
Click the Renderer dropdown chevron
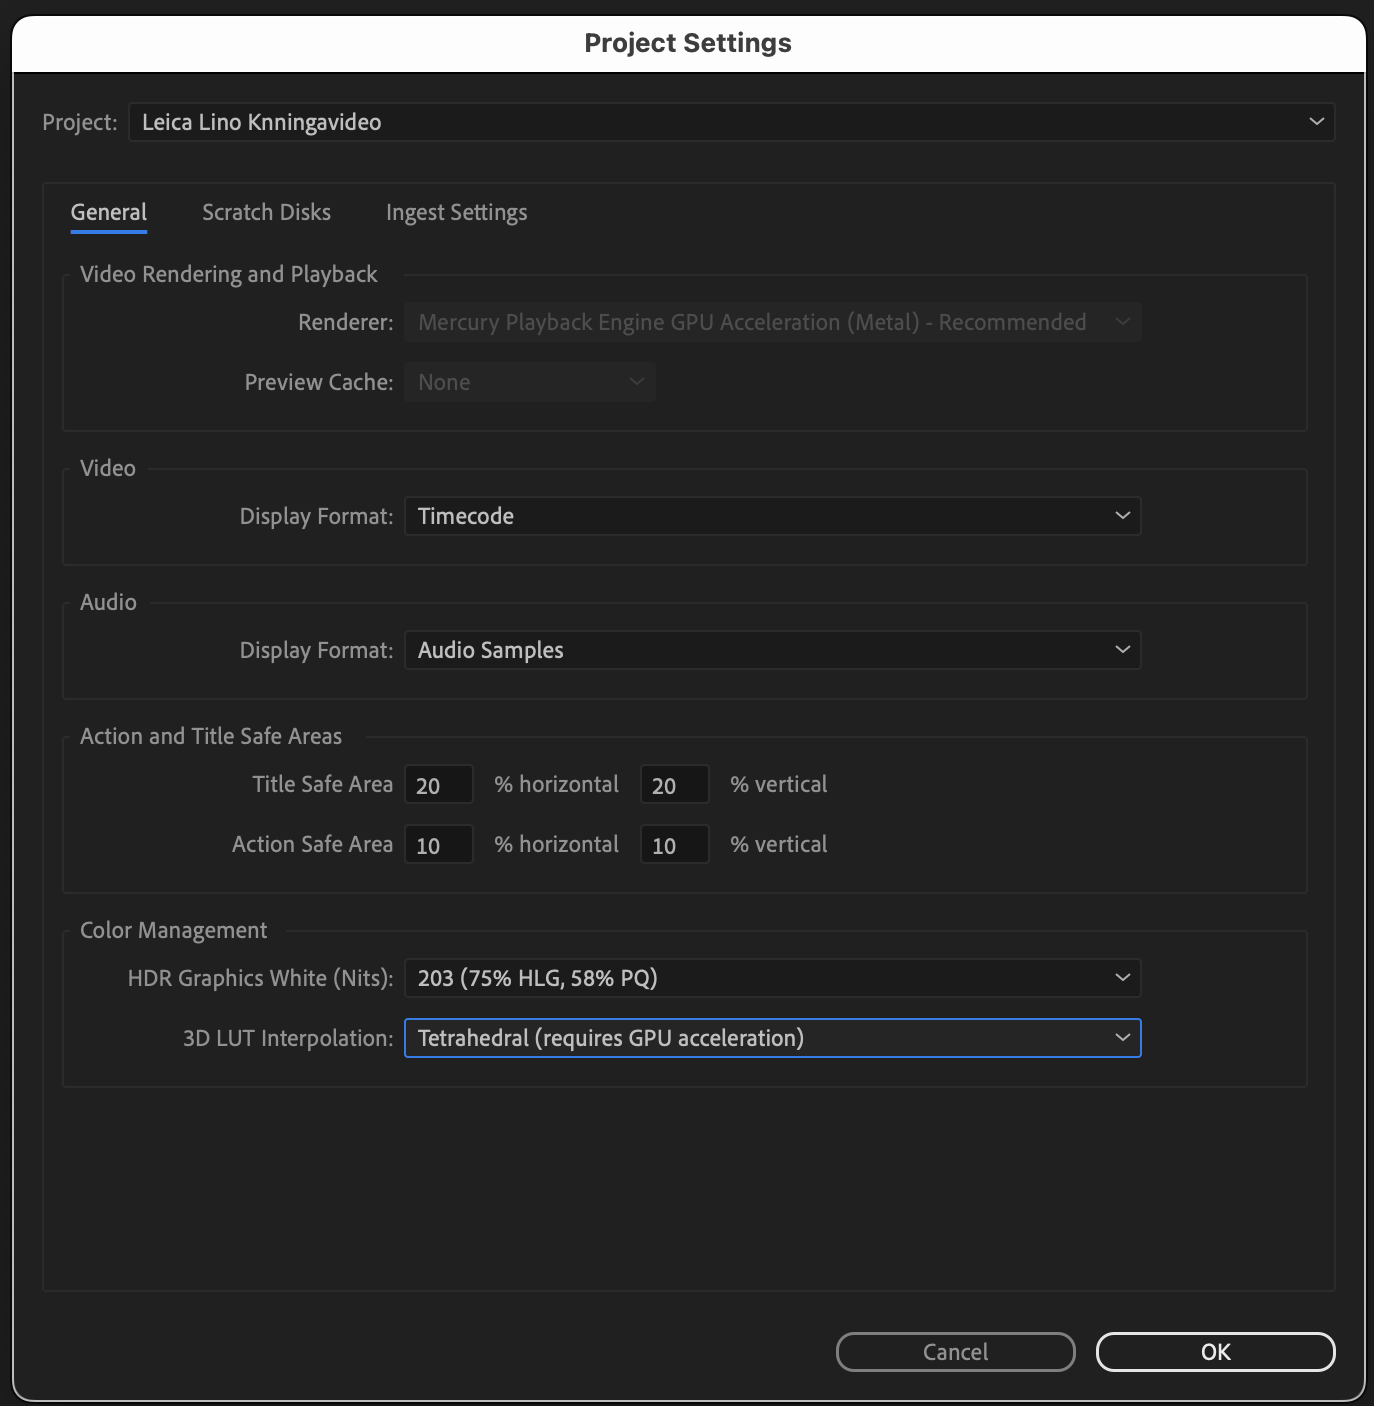click(x=1123, y=321)
